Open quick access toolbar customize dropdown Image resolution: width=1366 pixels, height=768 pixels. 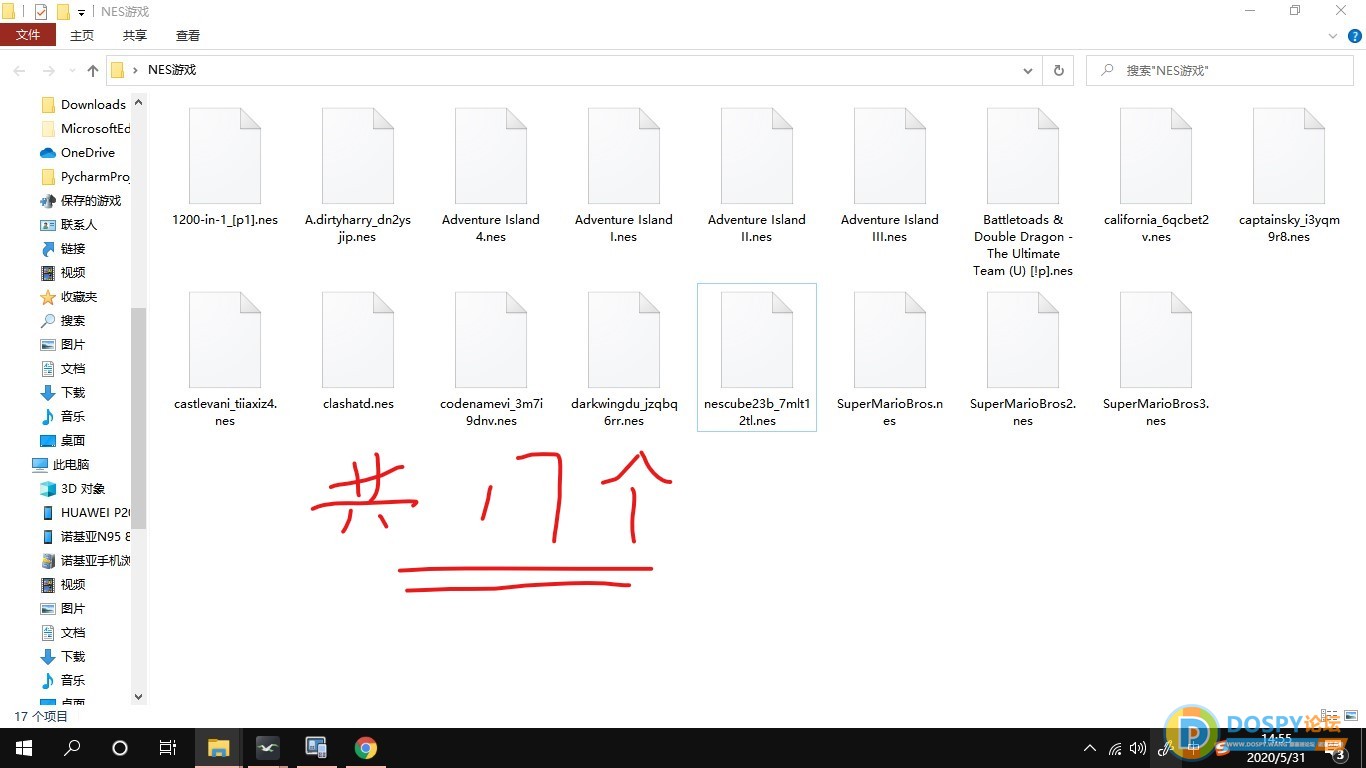81,12
